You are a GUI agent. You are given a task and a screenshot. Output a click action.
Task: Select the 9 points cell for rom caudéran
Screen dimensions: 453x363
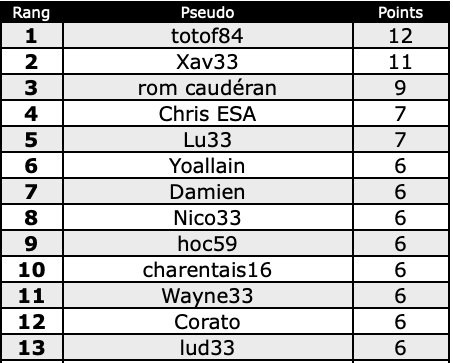(x=401, y=88)
